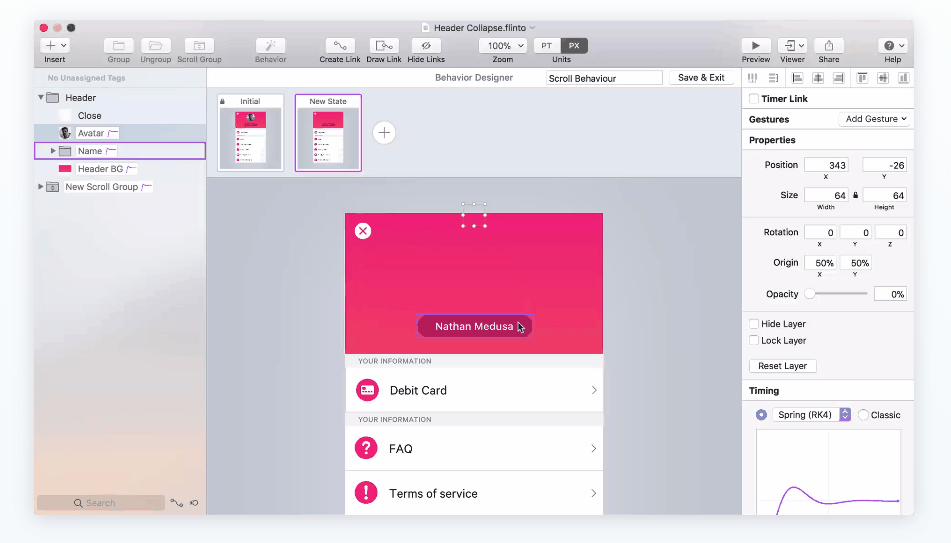Click the Preview play button
Image resolution: width=951 pixels, height=543 pixels.
click(x=755, y=46)
